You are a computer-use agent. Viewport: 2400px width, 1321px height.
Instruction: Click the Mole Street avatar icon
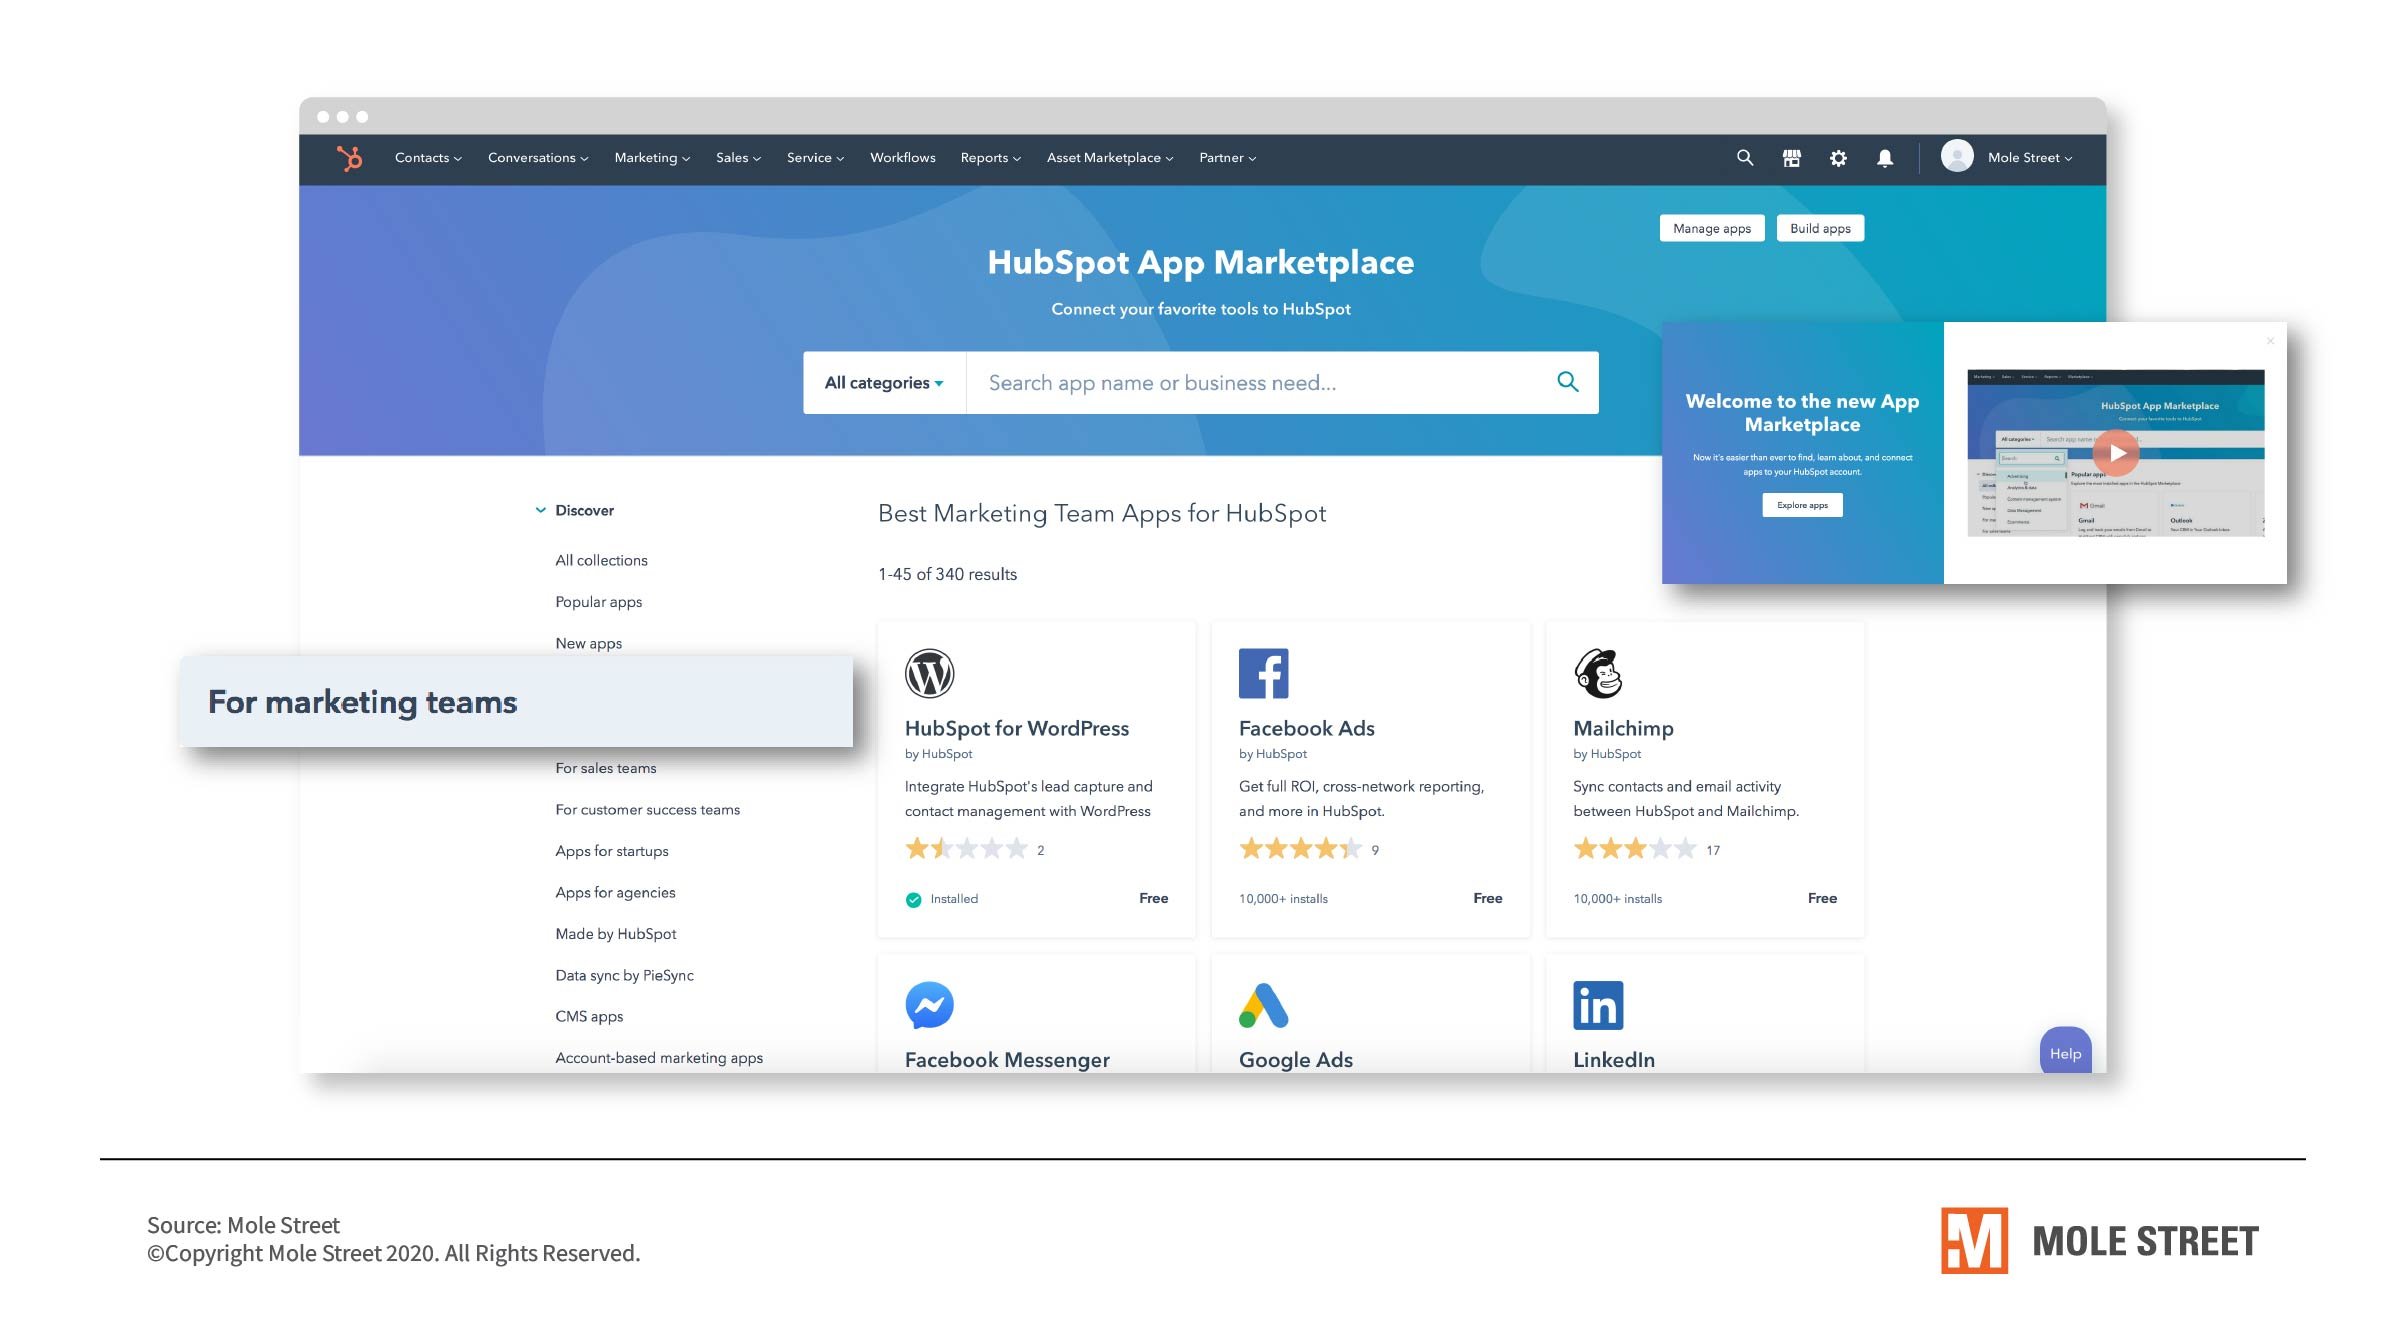tap(1957, 156)
